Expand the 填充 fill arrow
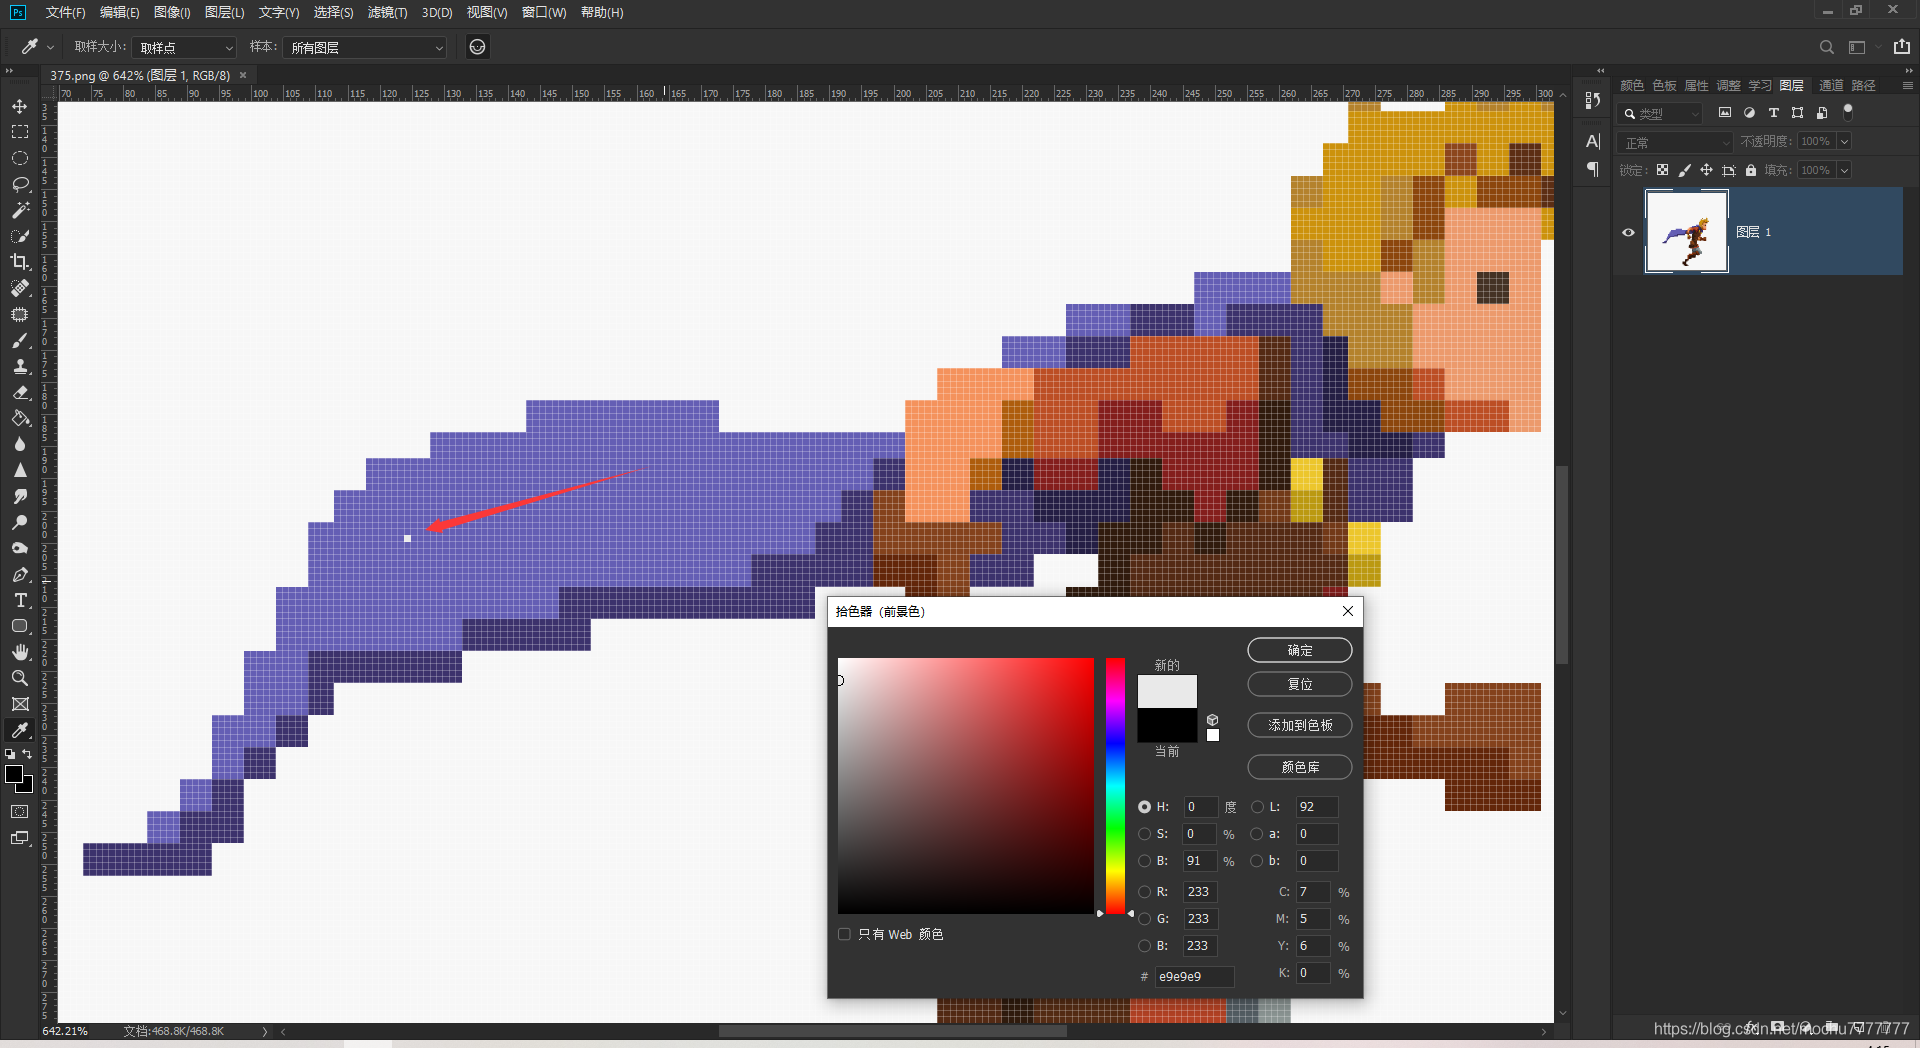 pos(1844,170)
